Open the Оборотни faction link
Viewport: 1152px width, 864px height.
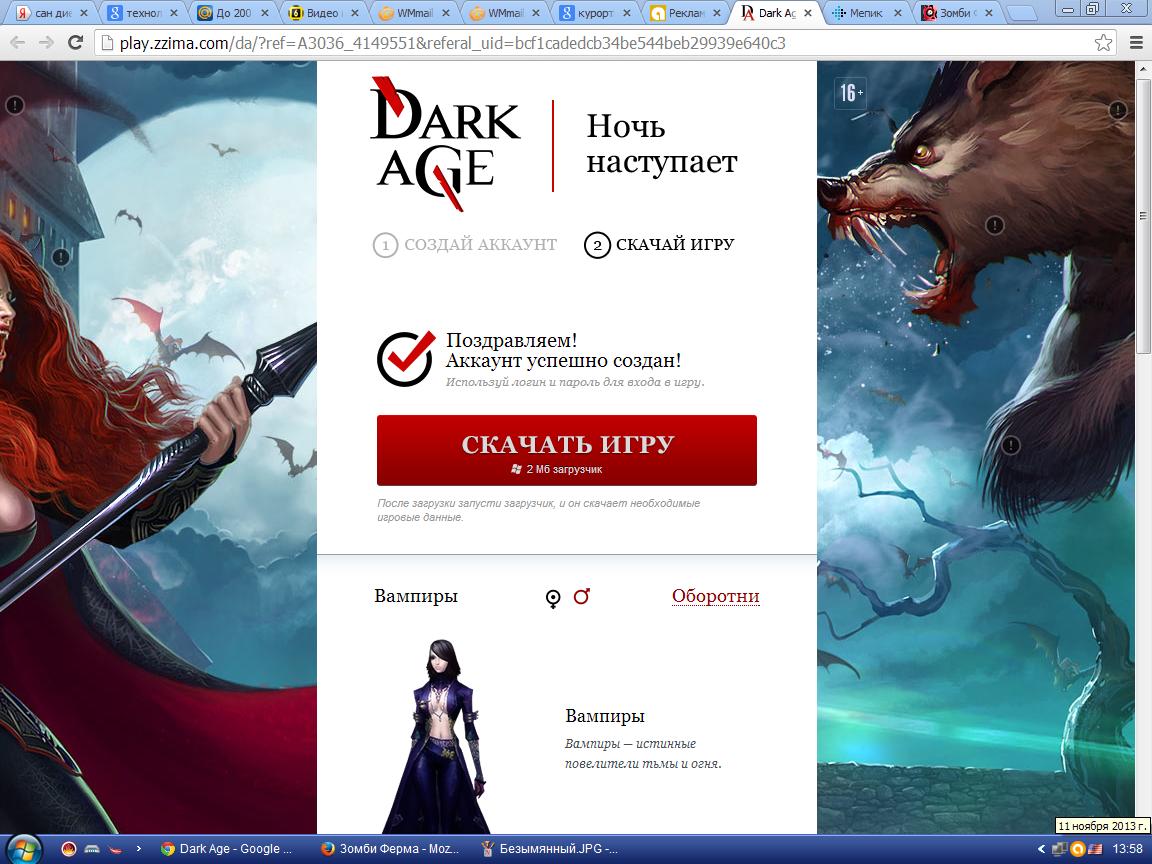point(716,596)
